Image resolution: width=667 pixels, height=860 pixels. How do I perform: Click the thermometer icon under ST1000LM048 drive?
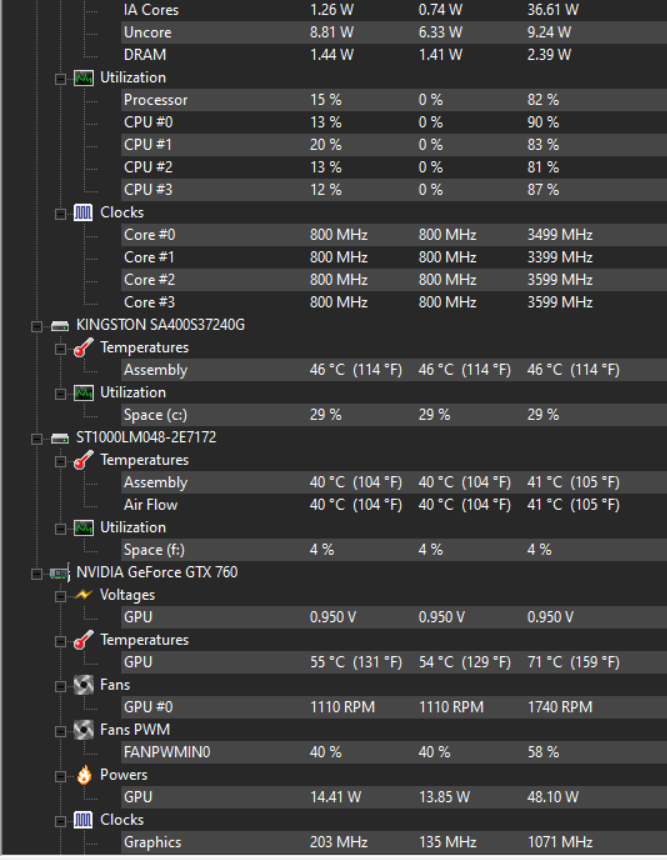pos(83,460)
